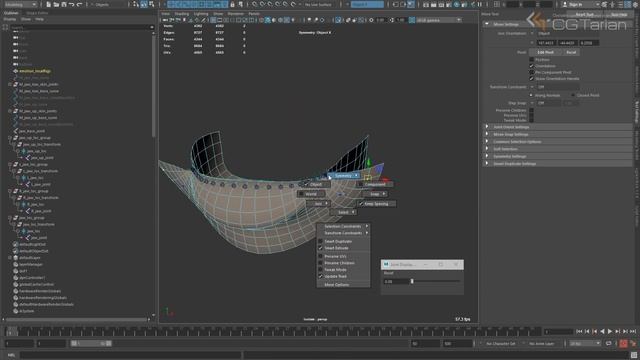This screenshot has height=360, width=640.
Task: Click the Tool Help button
Action: click(619, 15)
